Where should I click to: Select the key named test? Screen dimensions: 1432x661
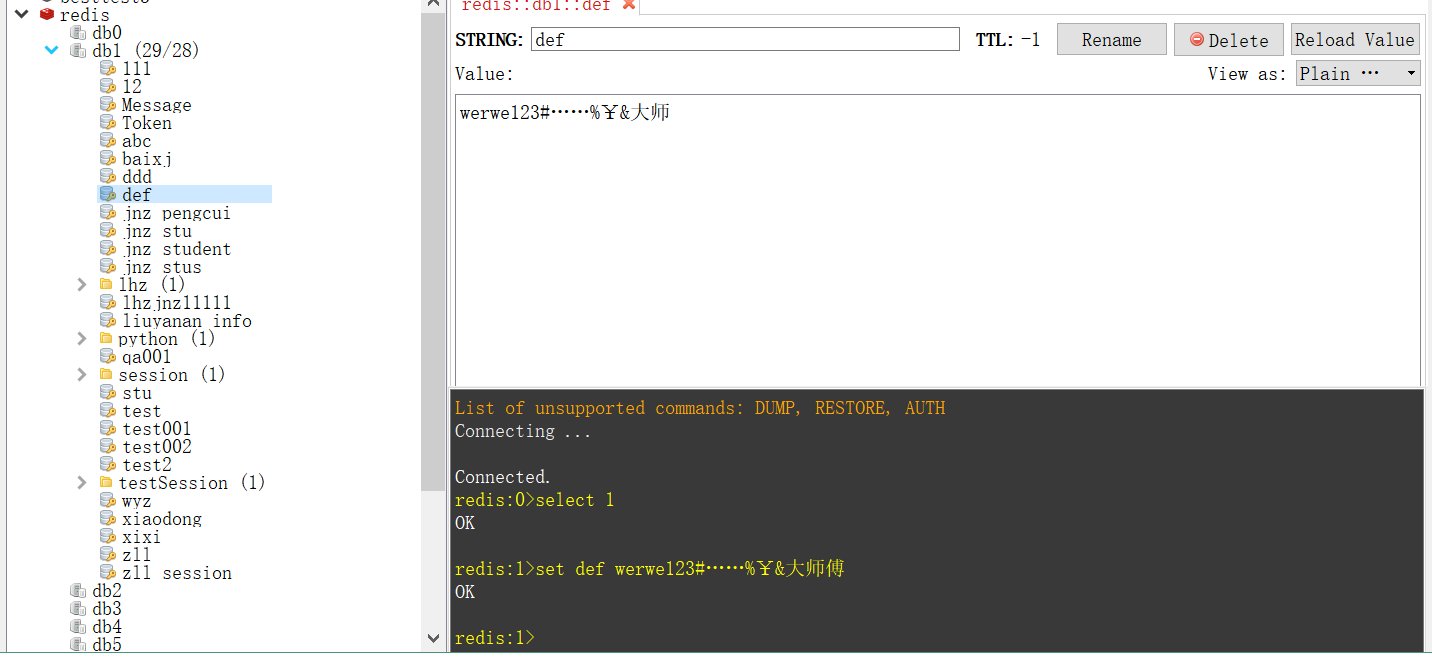(142, 411)
